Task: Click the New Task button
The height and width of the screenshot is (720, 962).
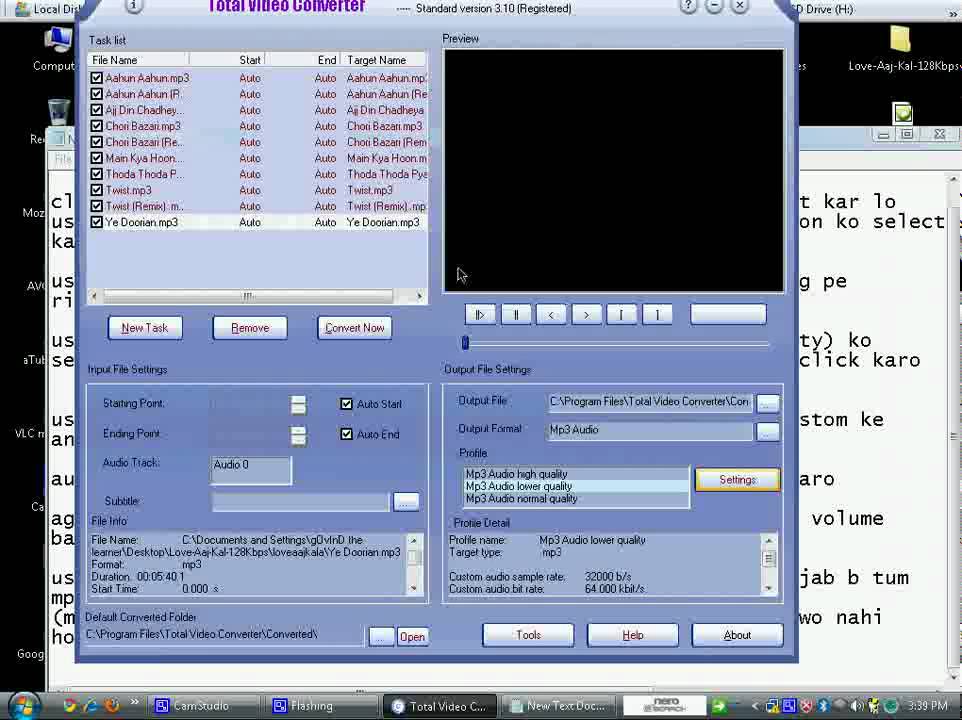Action: pos(145,328)
